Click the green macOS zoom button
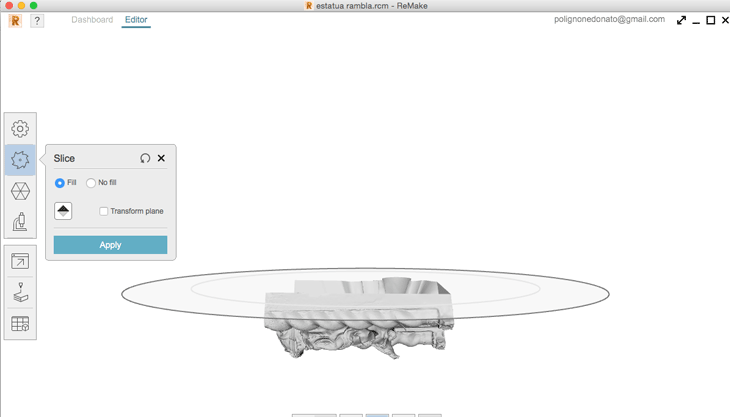 (x=34, y=6)
